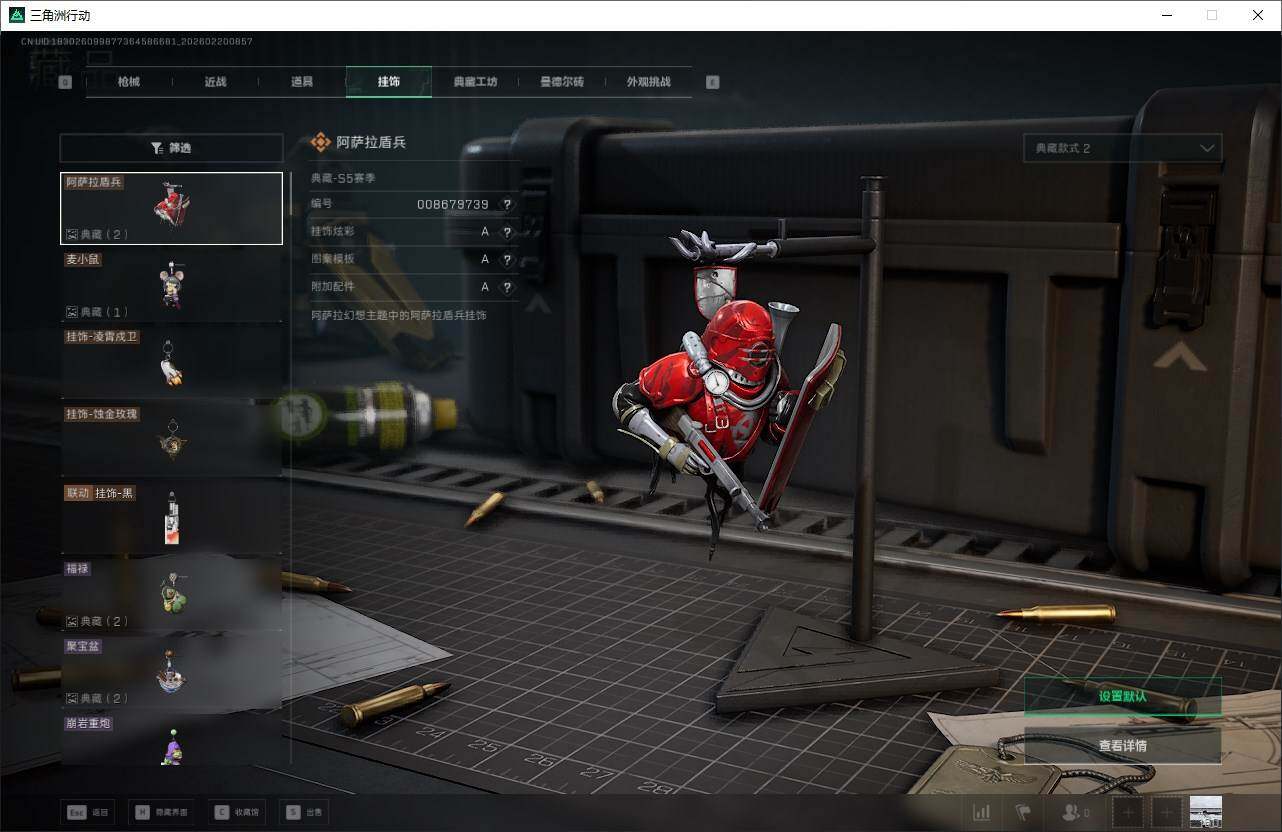The image size is (1282, 832).
Task: Open the 筛选 filter button
Action: 171,148
